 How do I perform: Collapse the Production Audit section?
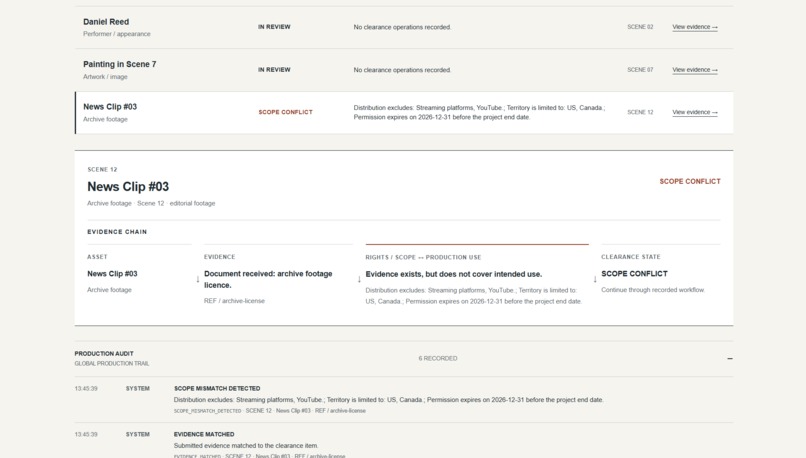[x=730, y=358]
